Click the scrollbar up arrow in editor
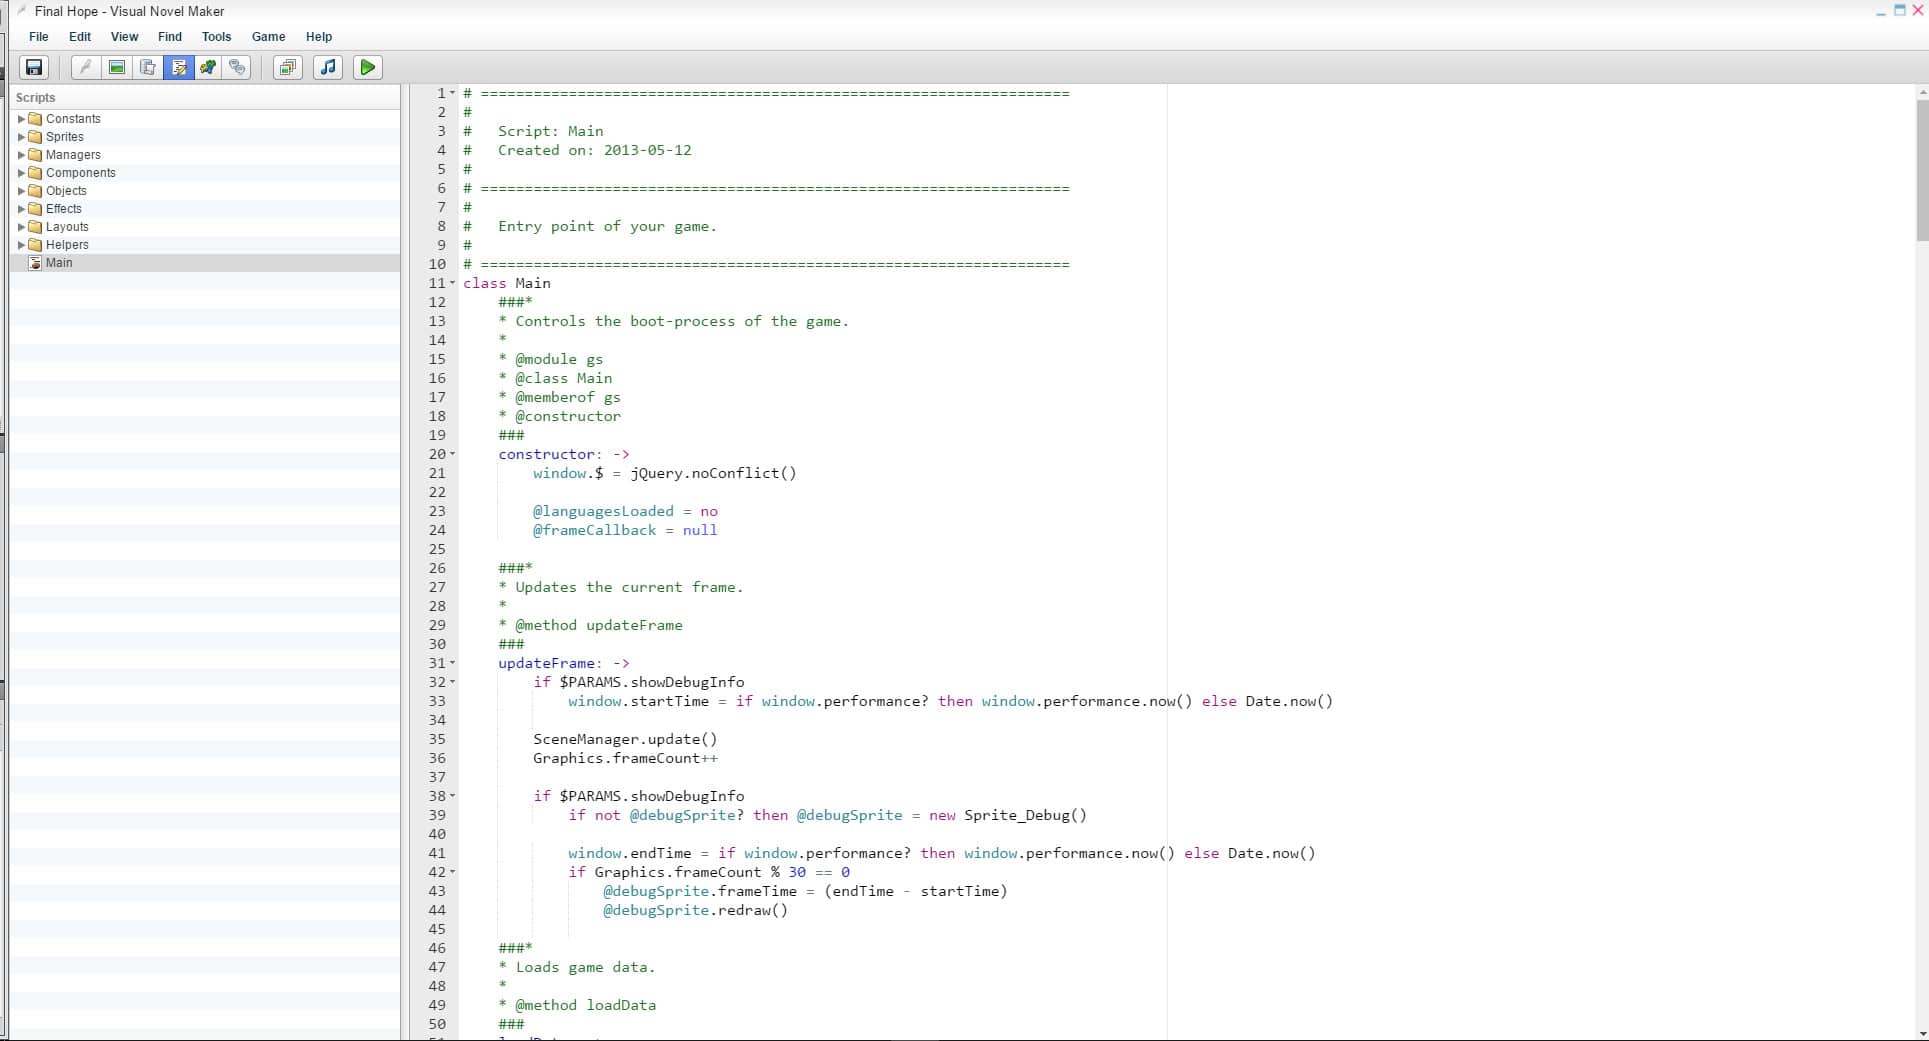 click(1922, 92)
